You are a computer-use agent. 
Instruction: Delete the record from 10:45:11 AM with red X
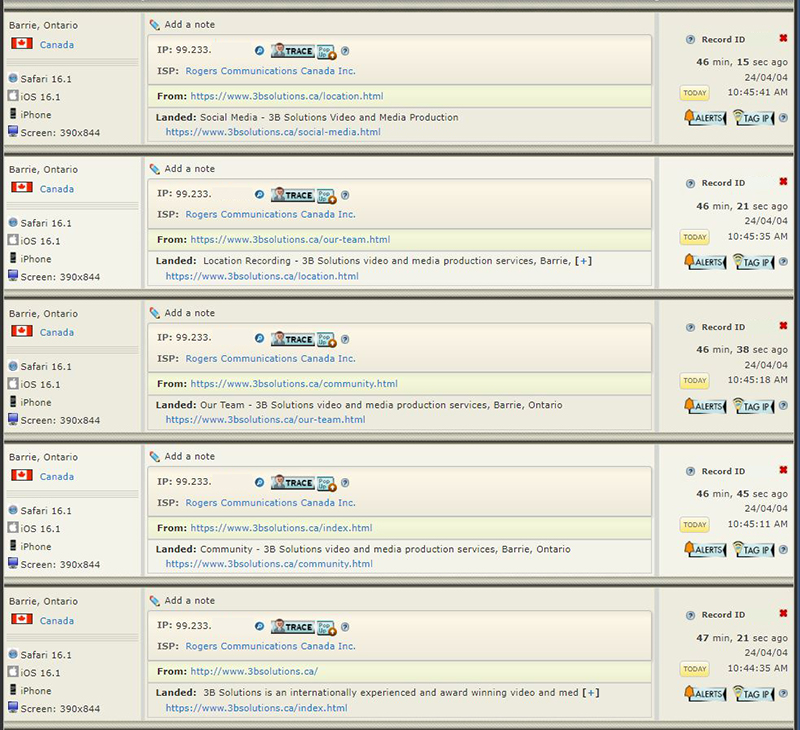pos(783,470)
